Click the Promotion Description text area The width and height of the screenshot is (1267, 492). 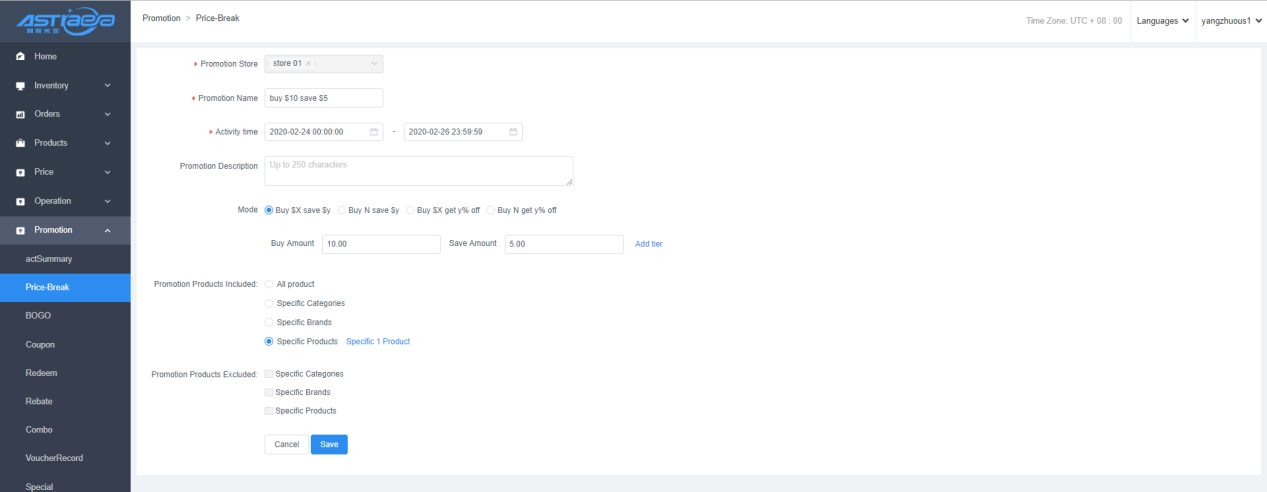[x=418, y=171]
